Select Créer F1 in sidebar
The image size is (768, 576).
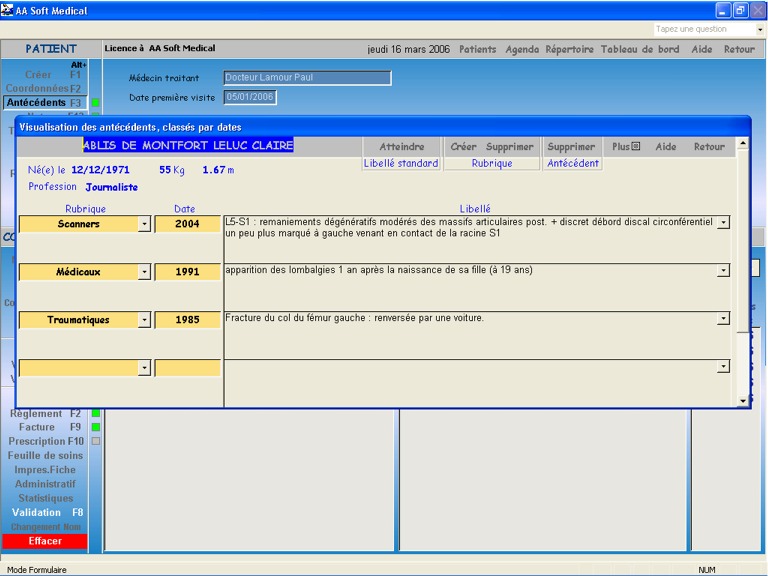[52, 75]
